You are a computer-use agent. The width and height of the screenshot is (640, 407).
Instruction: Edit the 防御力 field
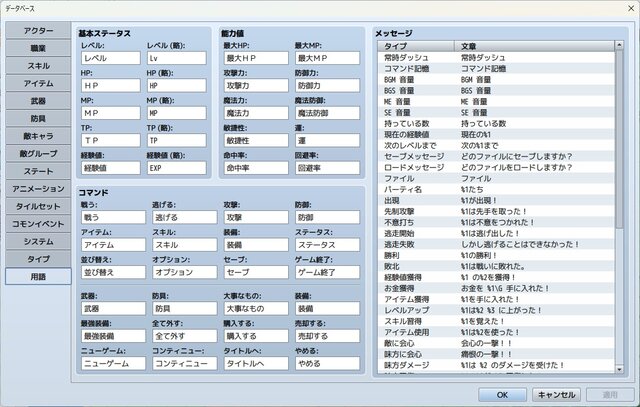pyautogui.click(x=327, y=85)
